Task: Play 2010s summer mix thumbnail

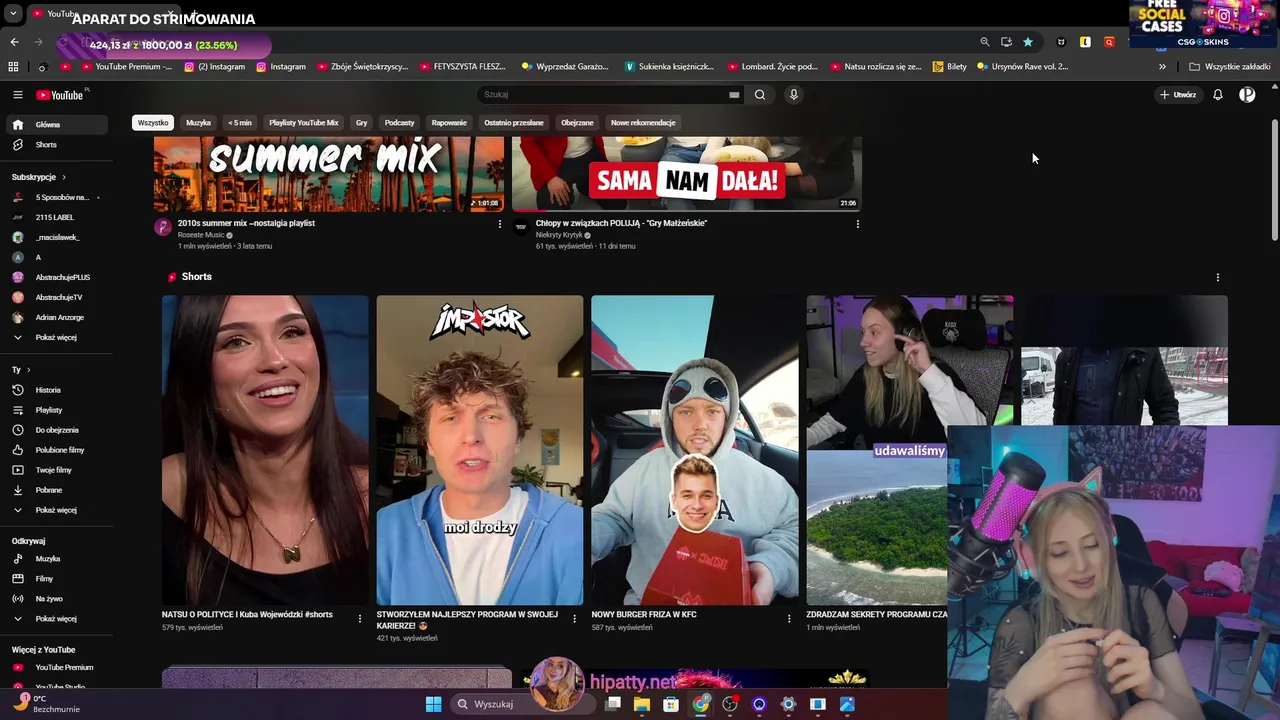Action: click(x=329, y=174)
